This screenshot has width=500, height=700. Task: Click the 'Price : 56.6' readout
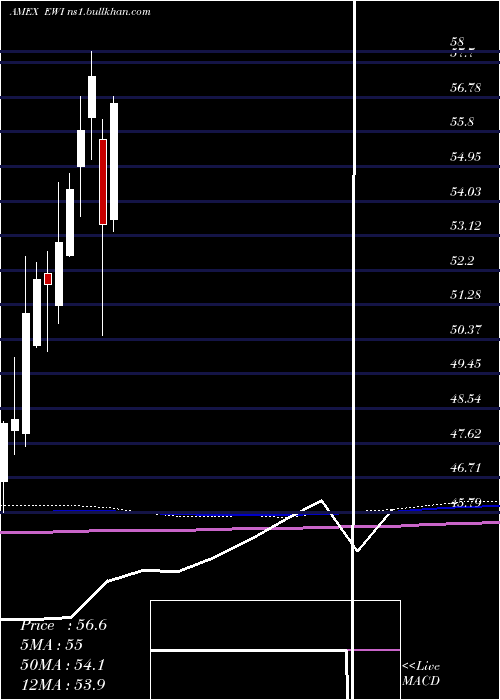tap(63, 625)
